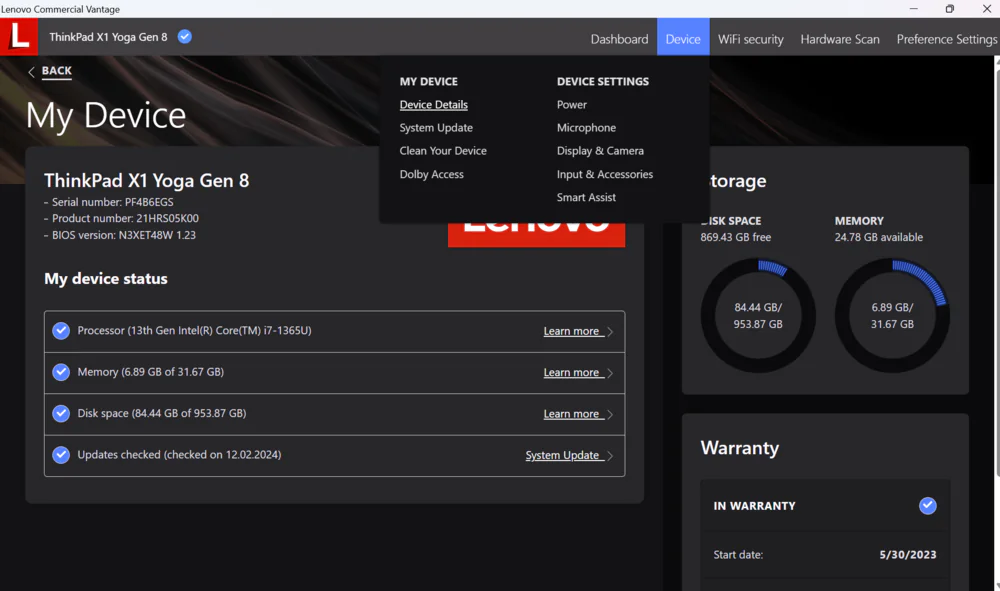Screen dimensions: 1000x591
Task: Click the disk space usage ring
Action: [x=758, y=316]
